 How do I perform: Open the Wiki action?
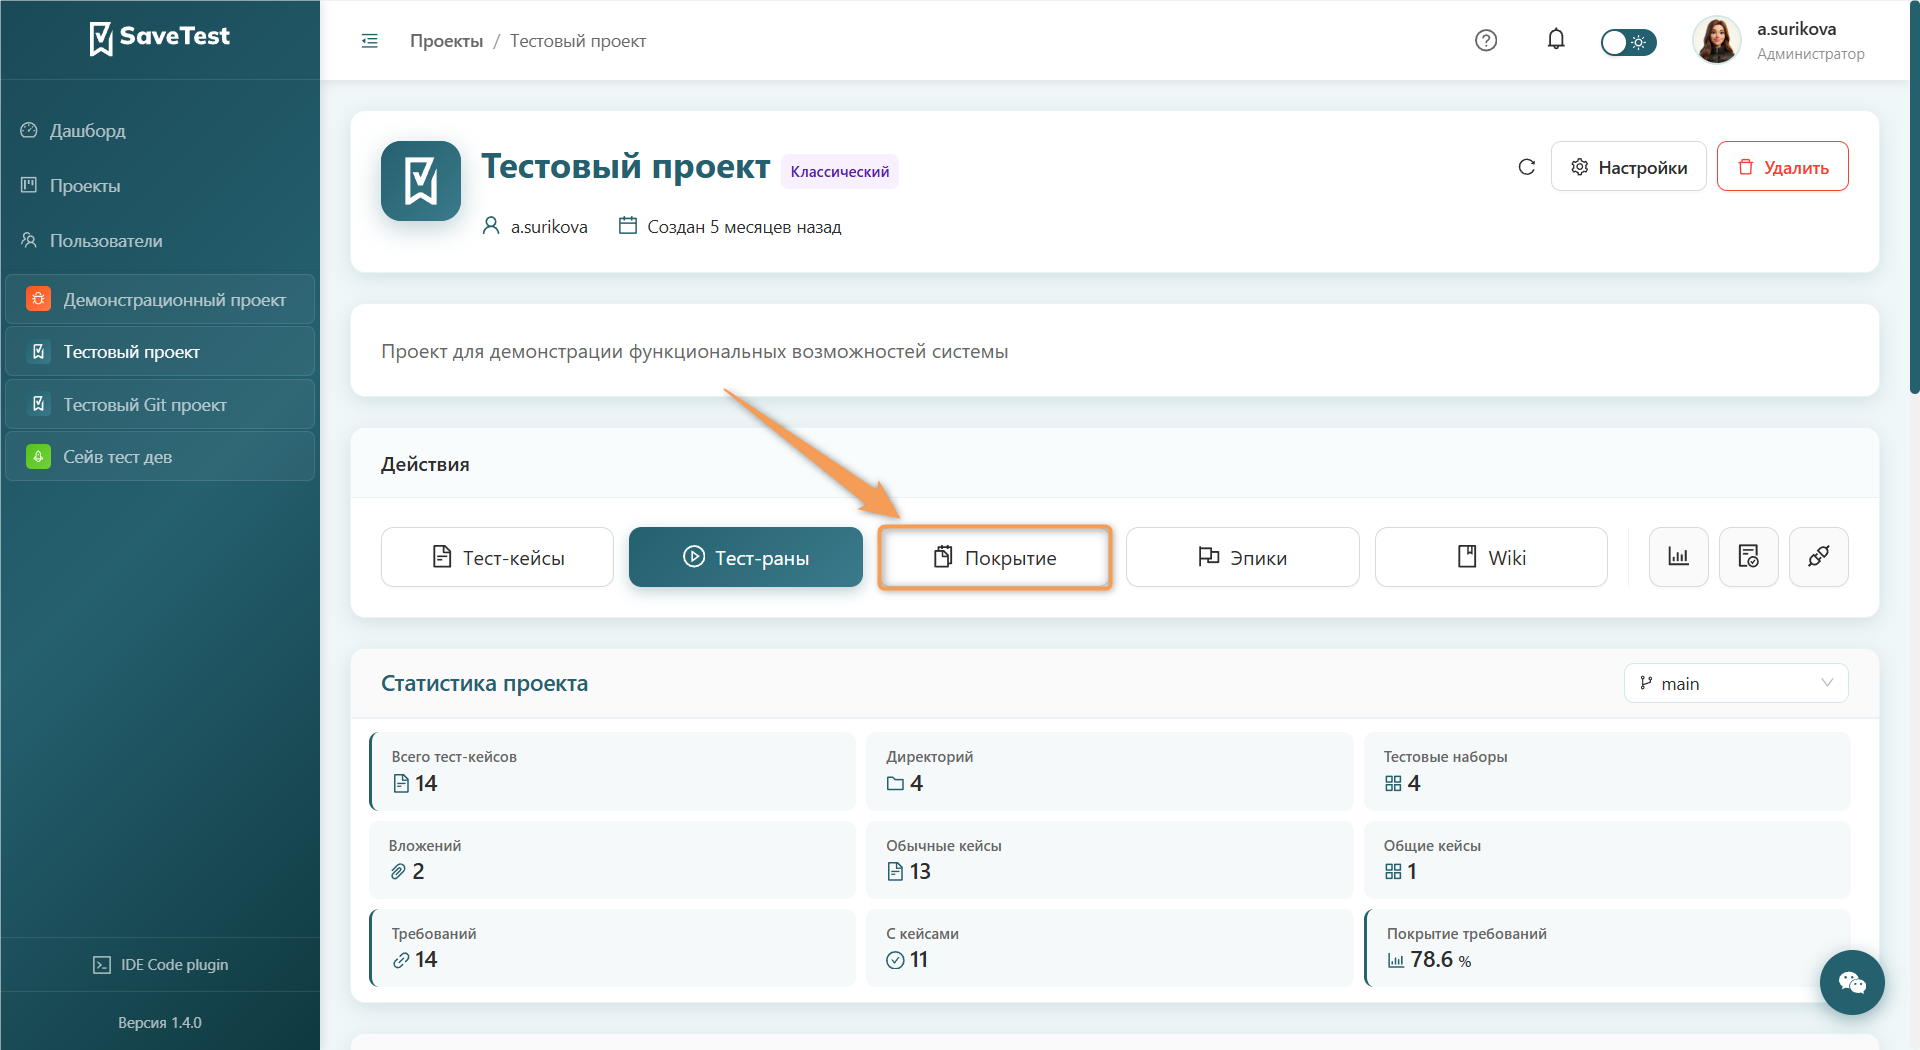pyautogui.click(x=1491, y=557)
